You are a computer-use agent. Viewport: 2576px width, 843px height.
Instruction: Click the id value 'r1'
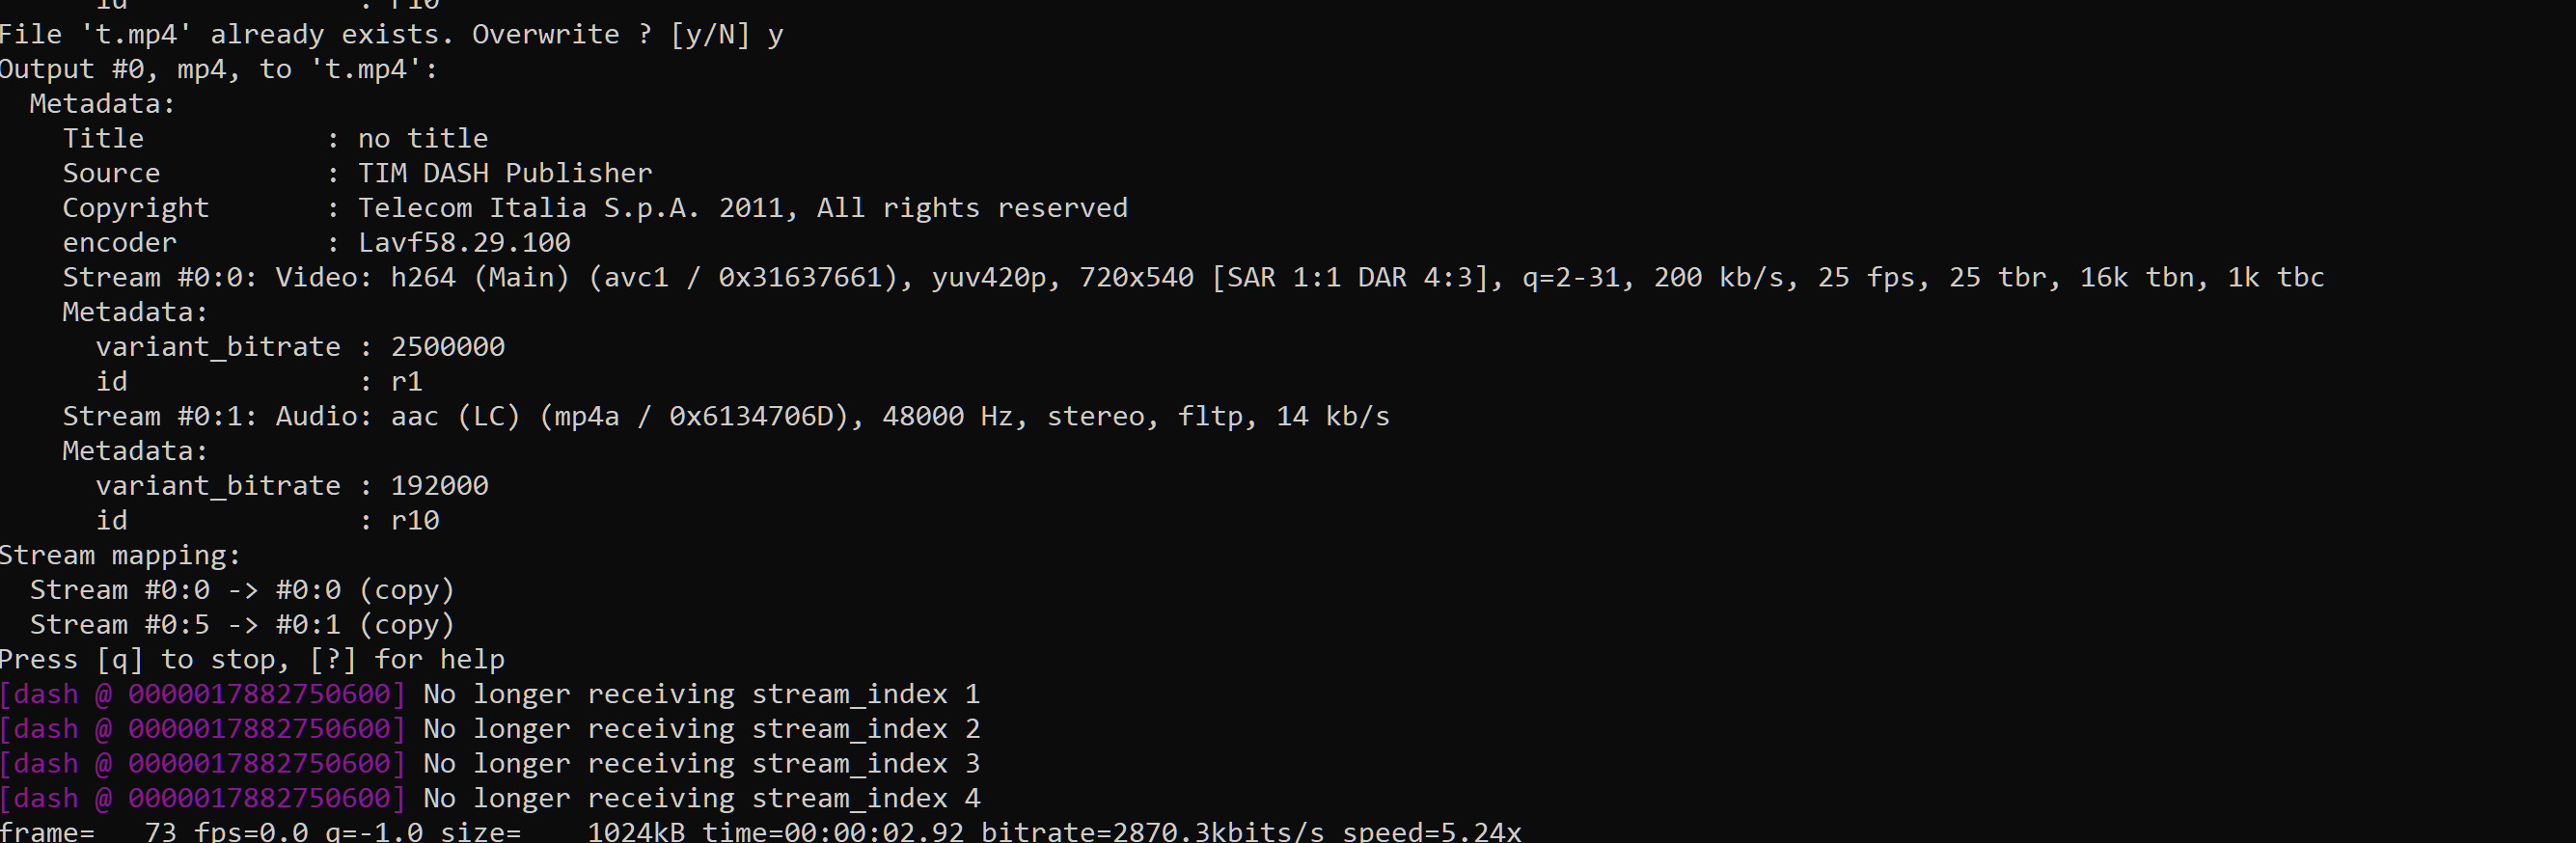pos(406,382)
